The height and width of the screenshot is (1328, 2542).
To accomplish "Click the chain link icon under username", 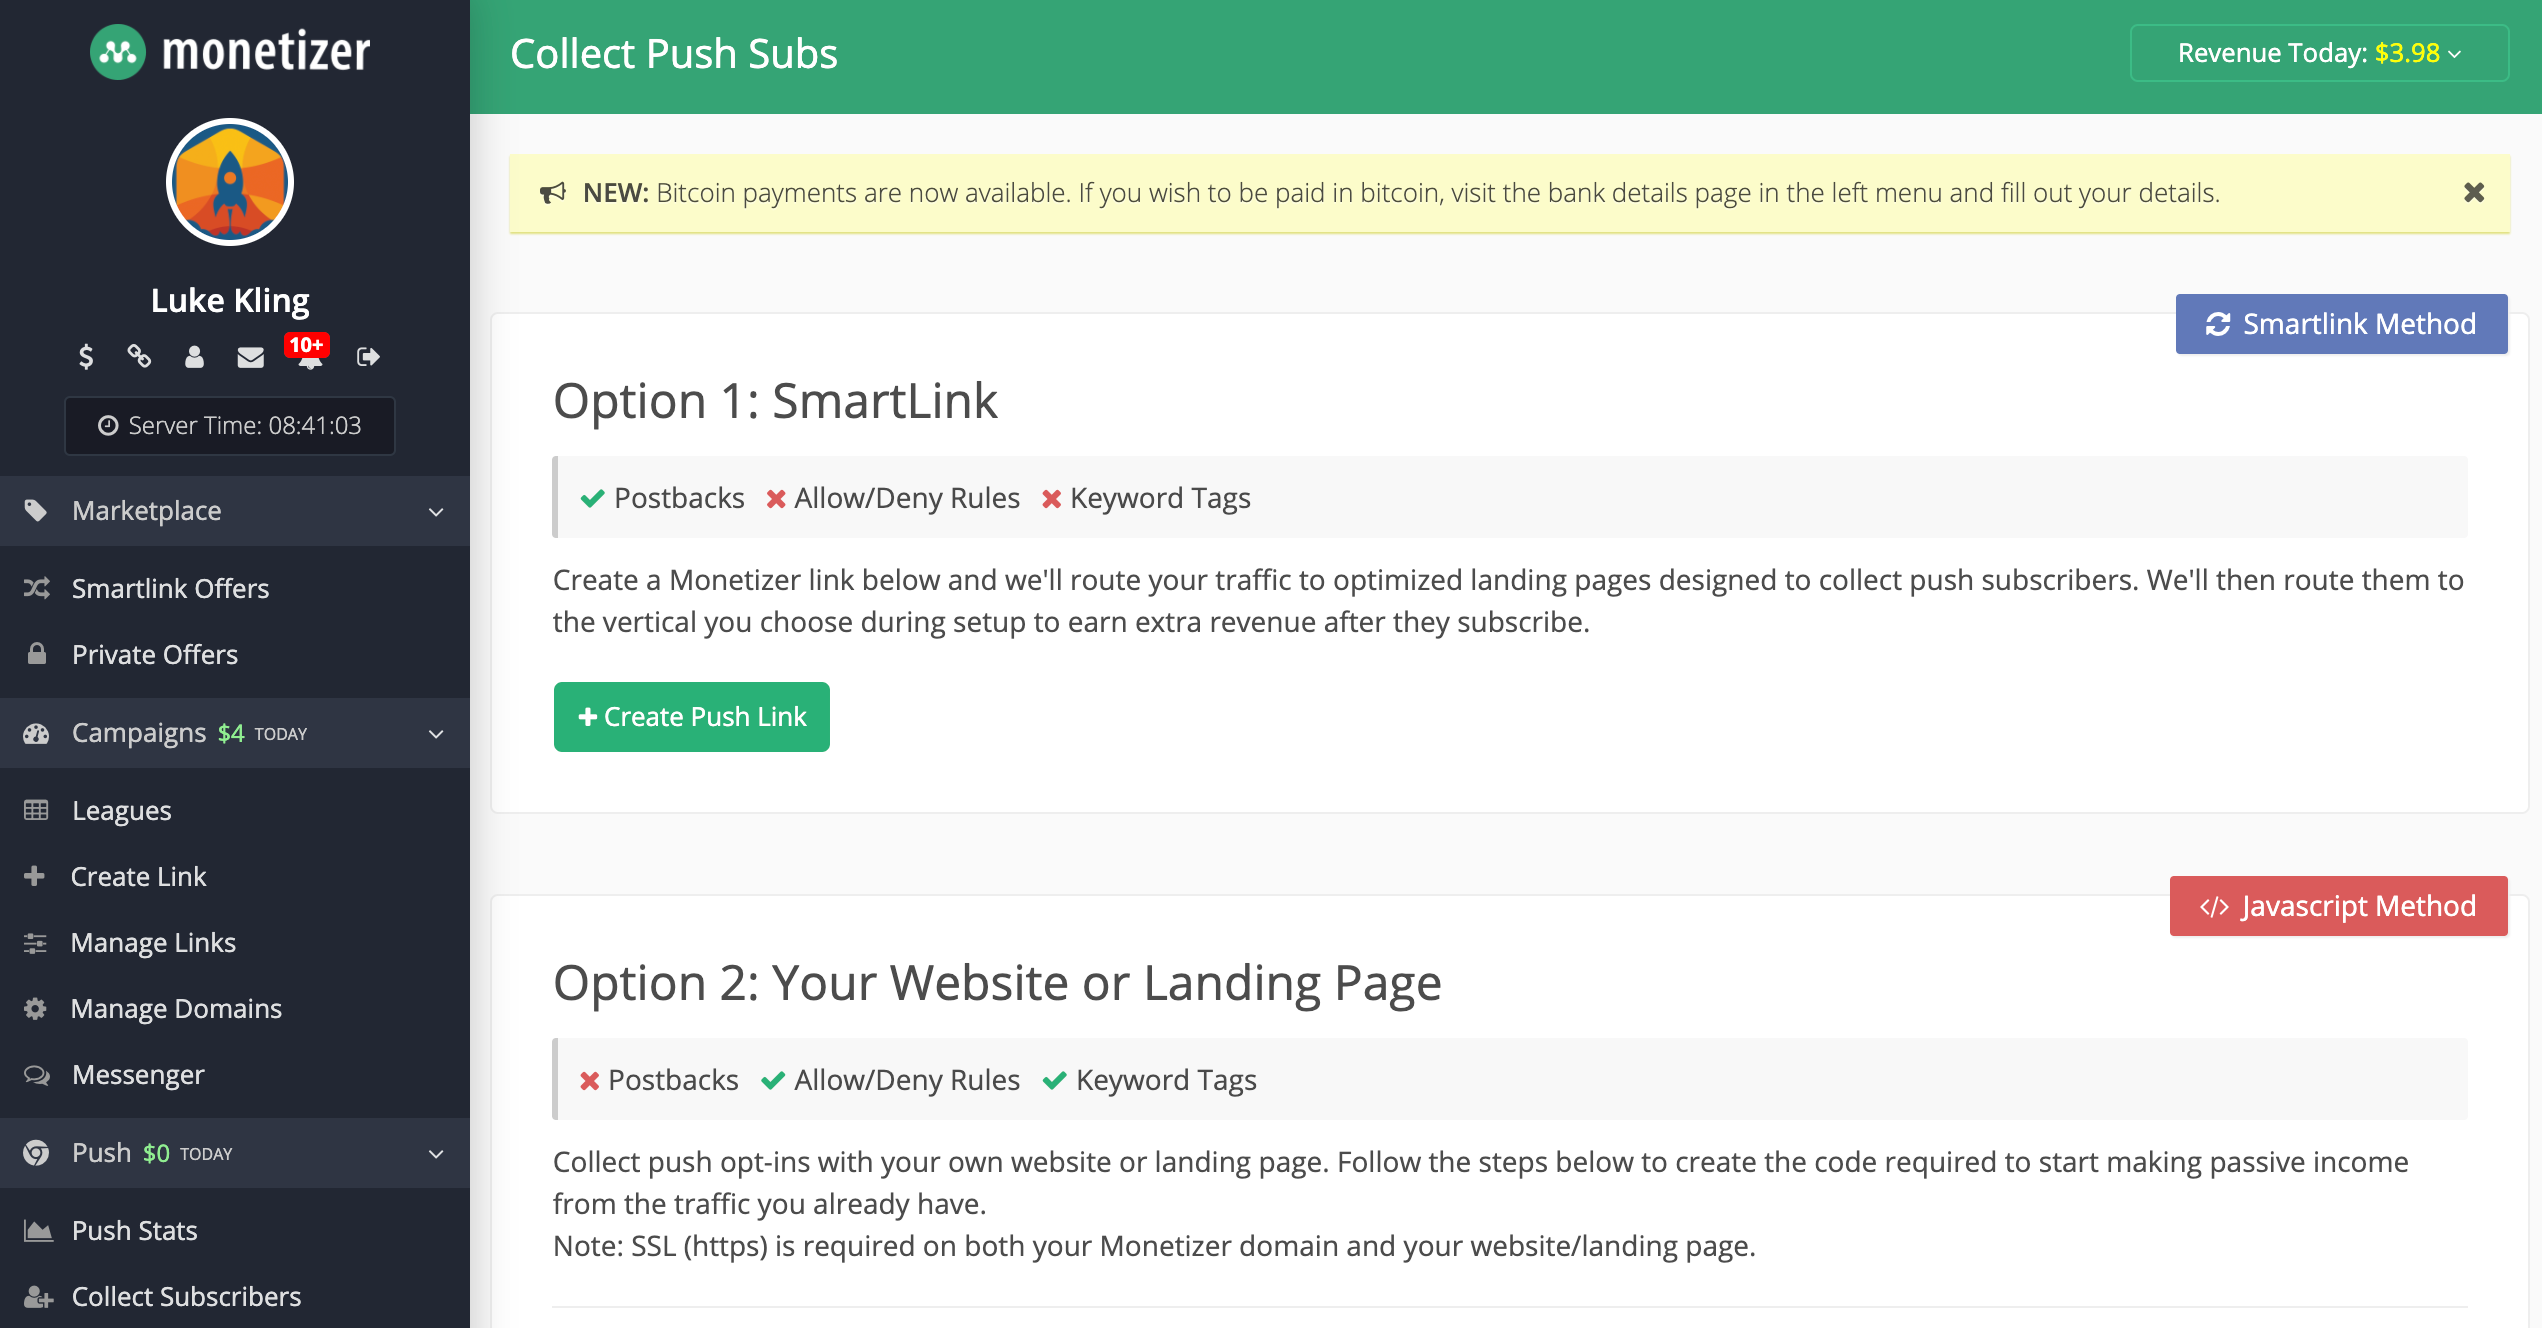I will (x=139, y=356).
